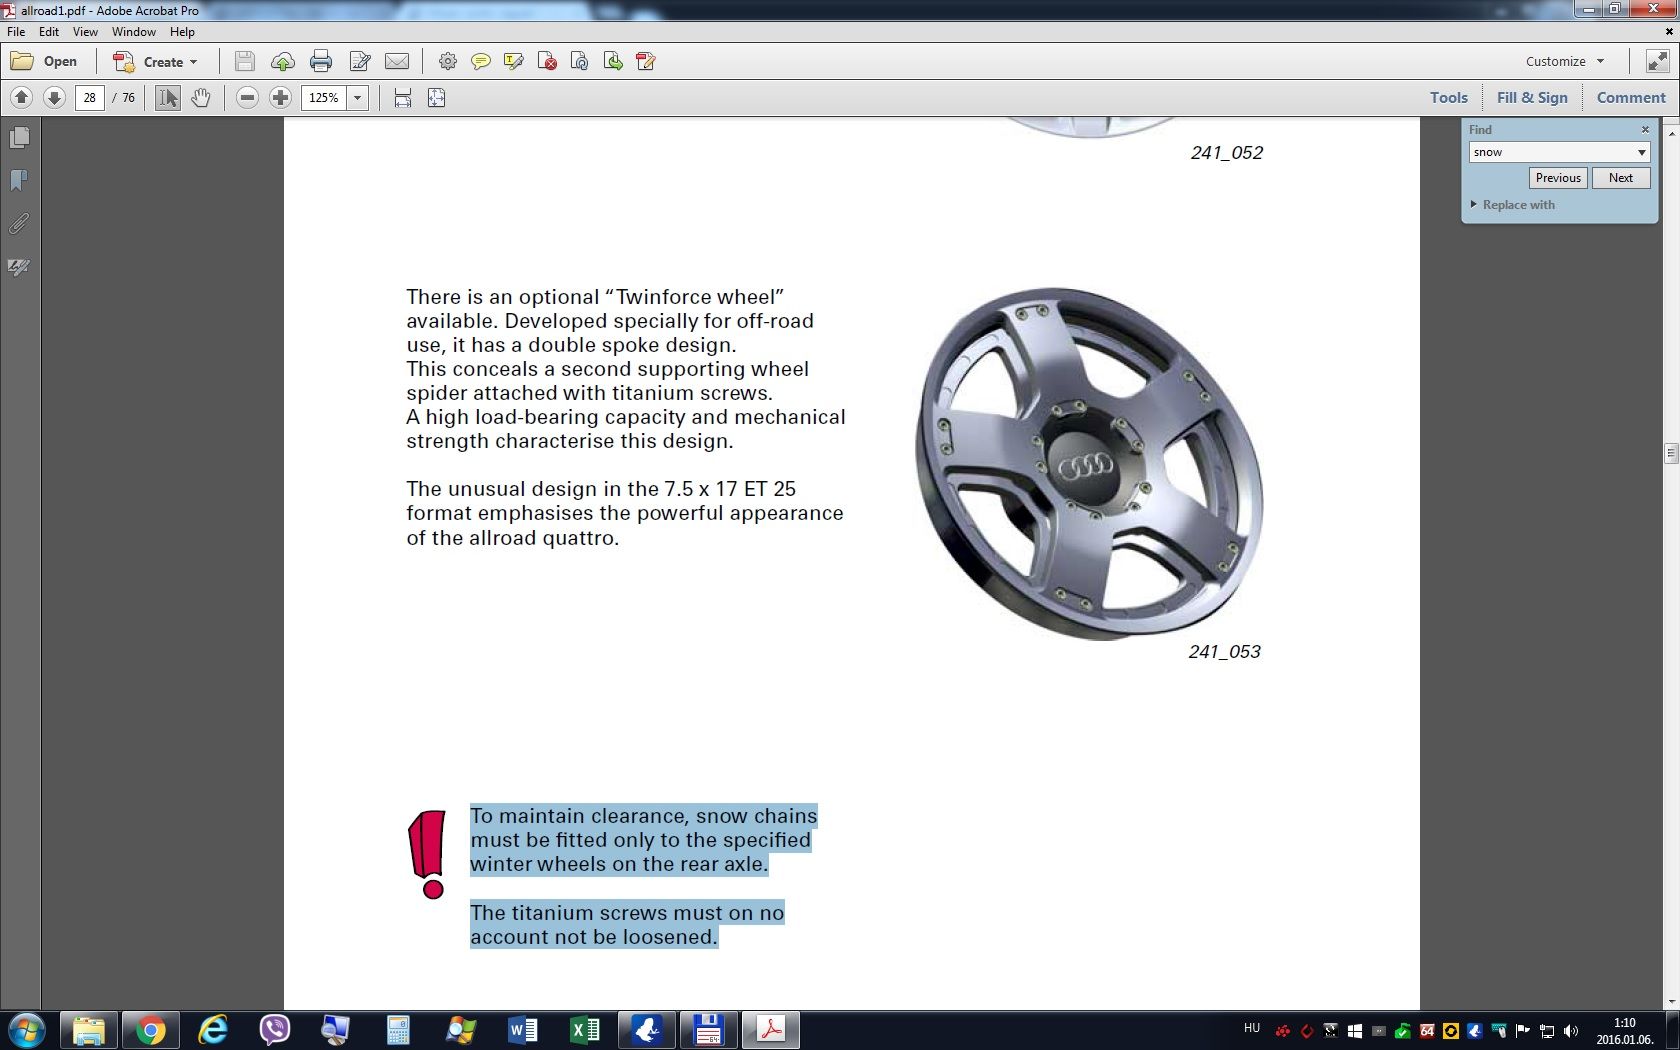1680x1050 pixels.
Task: Open the View menu
Action: [x=85, y=32]
